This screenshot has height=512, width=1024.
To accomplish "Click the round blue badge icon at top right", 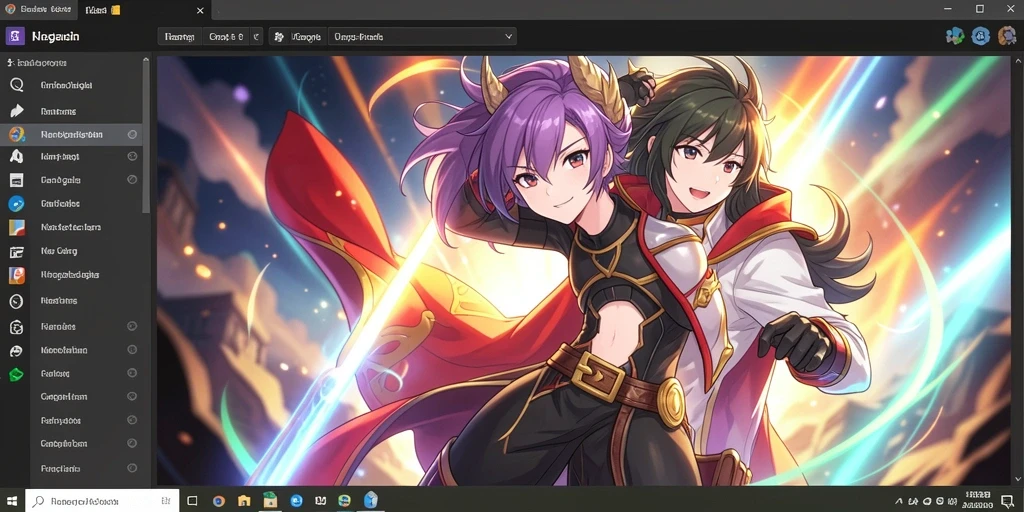I will click(x=980, y=36).
